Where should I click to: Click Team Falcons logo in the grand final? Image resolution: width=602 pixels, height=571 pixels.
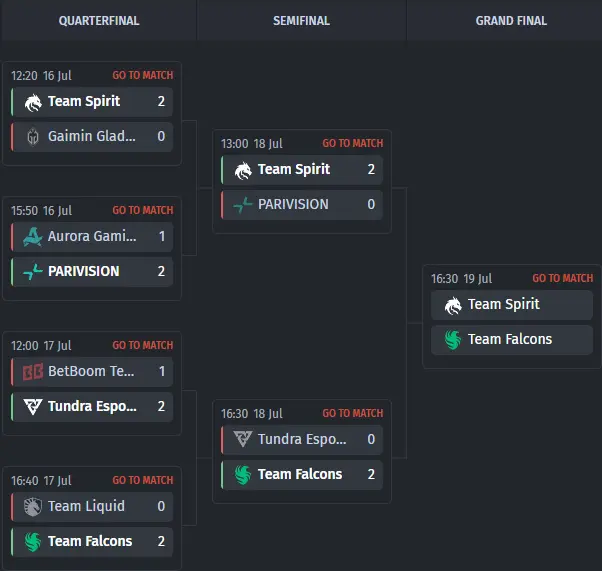coord(453,340)
